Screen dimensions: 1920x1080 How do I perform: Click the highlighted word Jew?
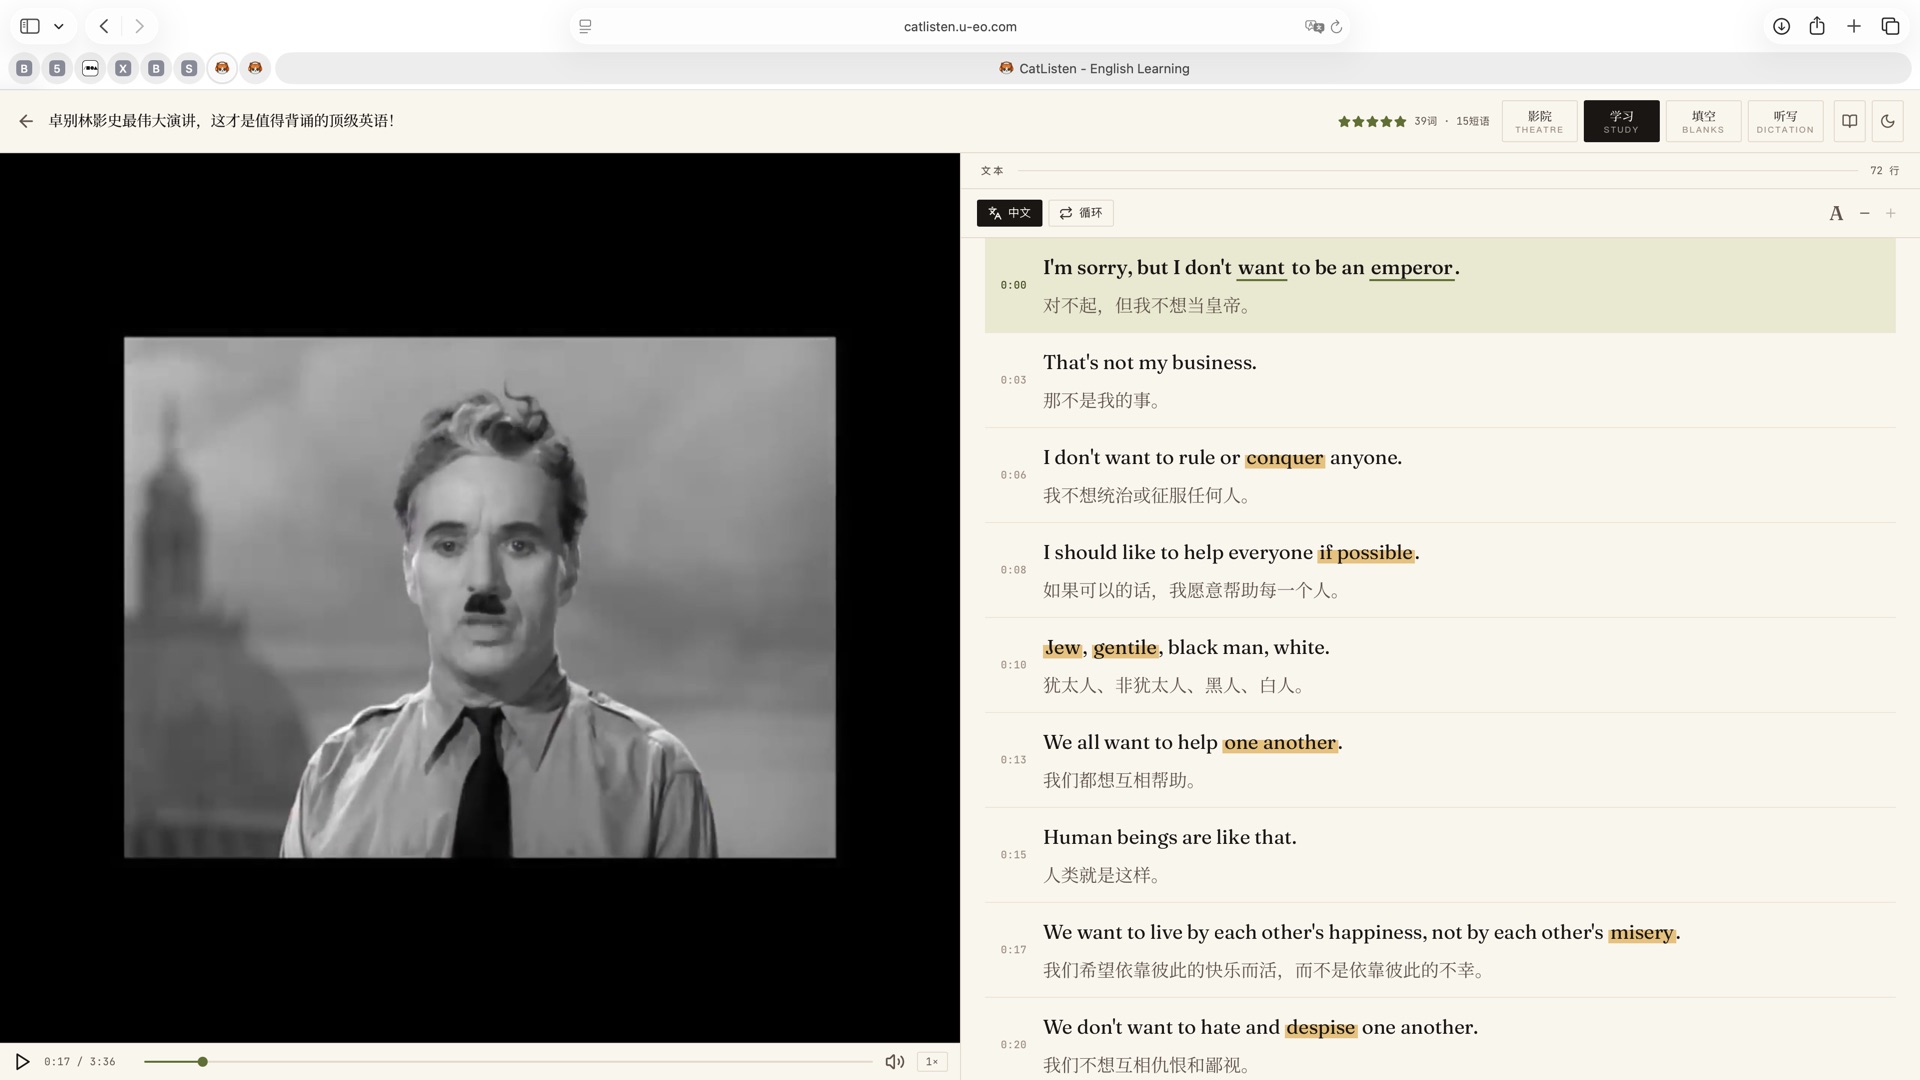(x=1062, y=648)
